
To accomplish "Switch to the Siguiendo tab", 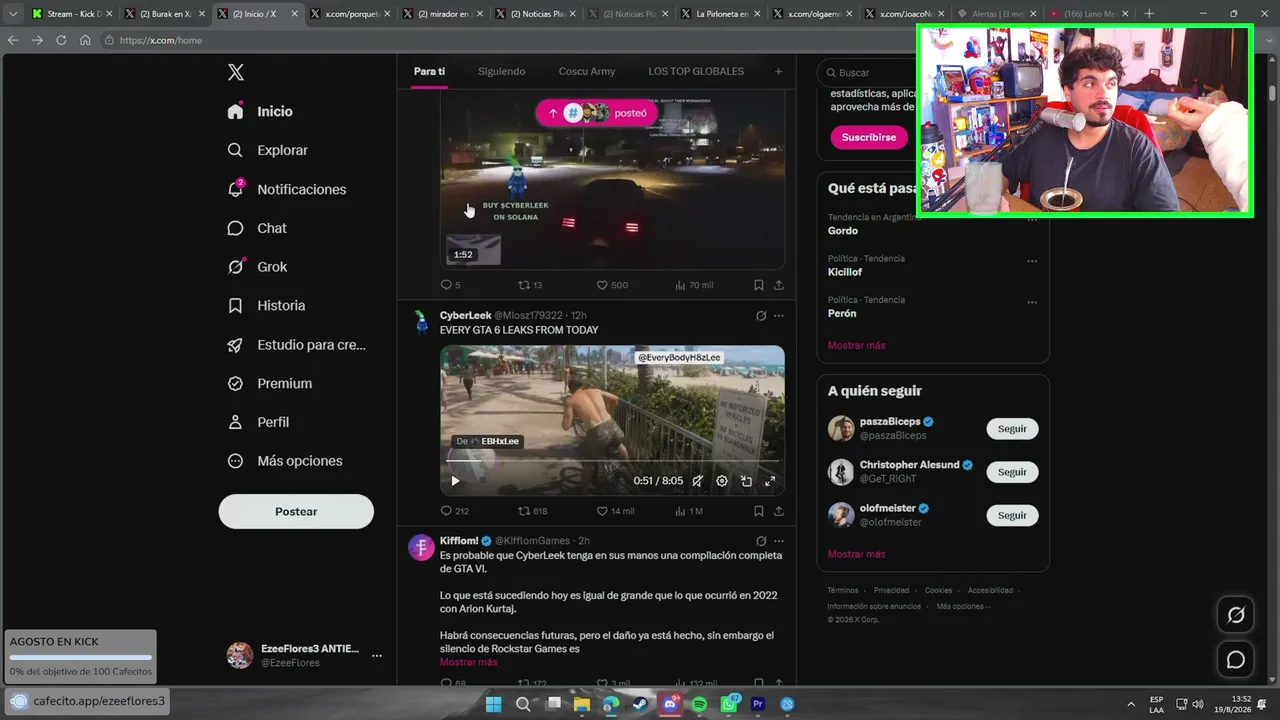I will pos(502,72).
